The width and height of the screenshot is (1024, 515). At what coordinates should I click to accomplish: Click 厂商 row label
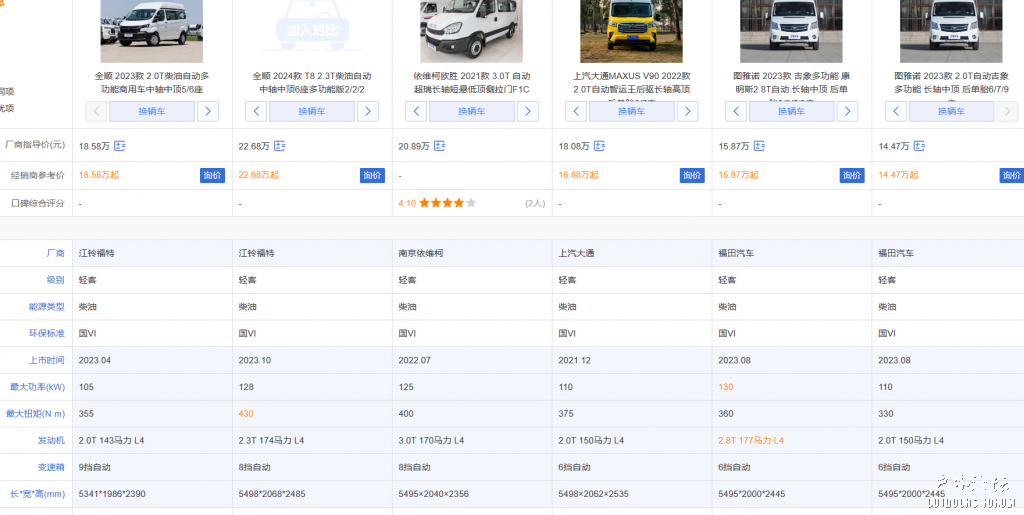coord(56,253)
